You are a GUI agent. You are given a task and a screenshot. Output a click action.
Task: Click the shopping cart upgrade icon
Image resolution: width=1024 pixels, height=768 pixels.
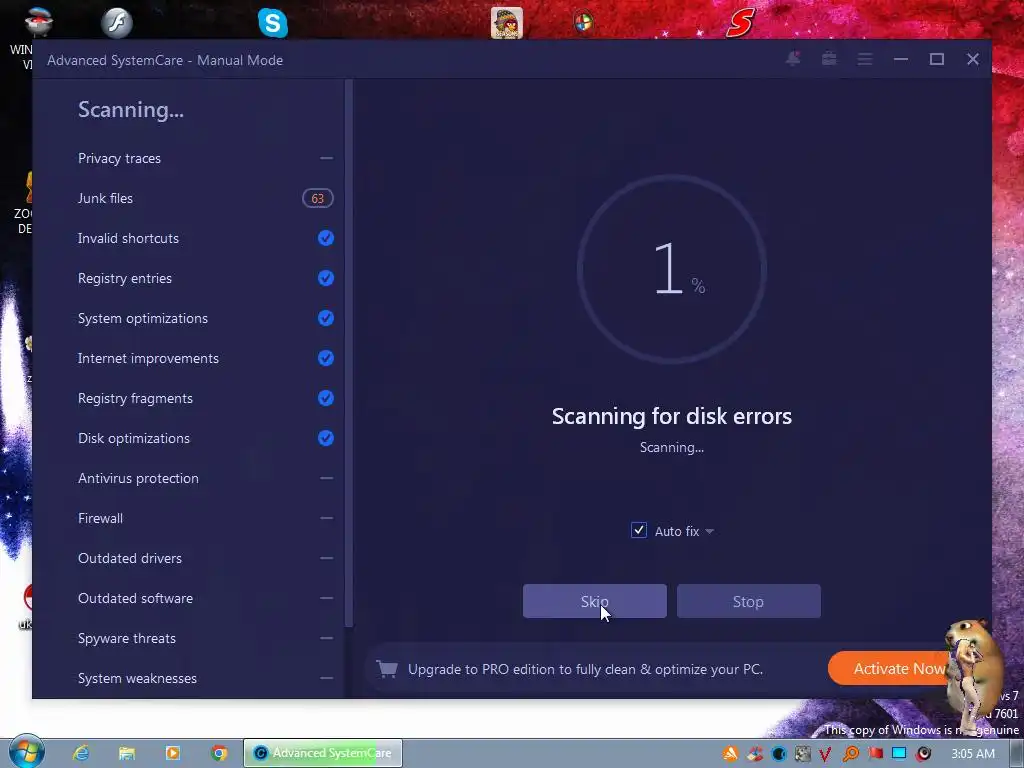point(387,669)
